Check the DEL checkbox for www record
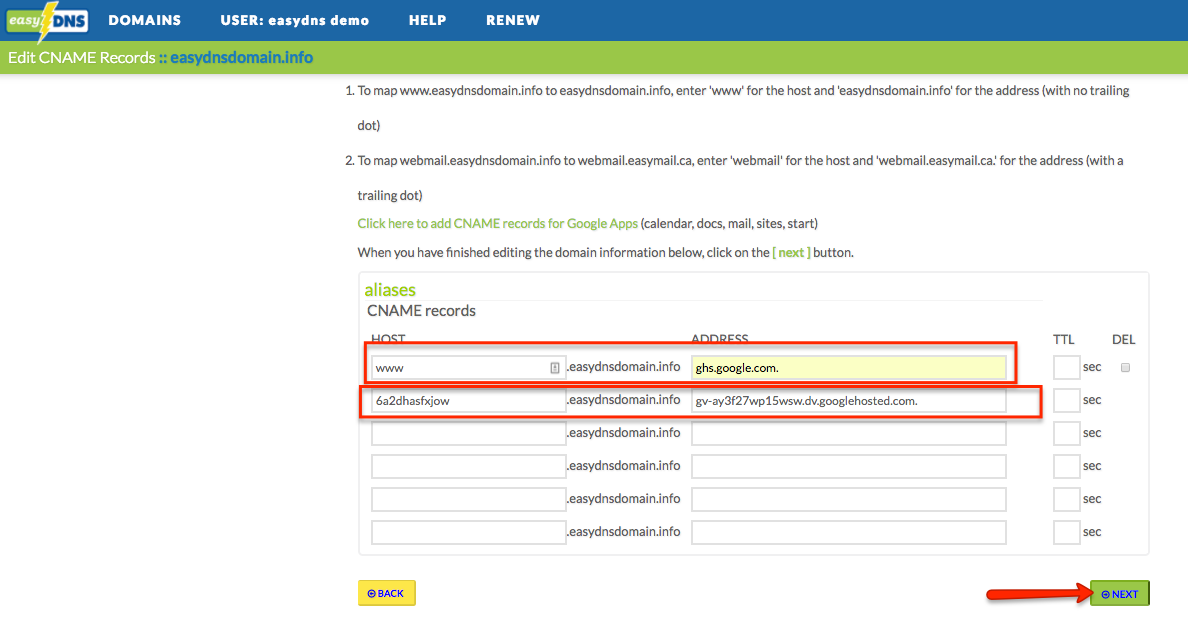 pos(1125,367)
